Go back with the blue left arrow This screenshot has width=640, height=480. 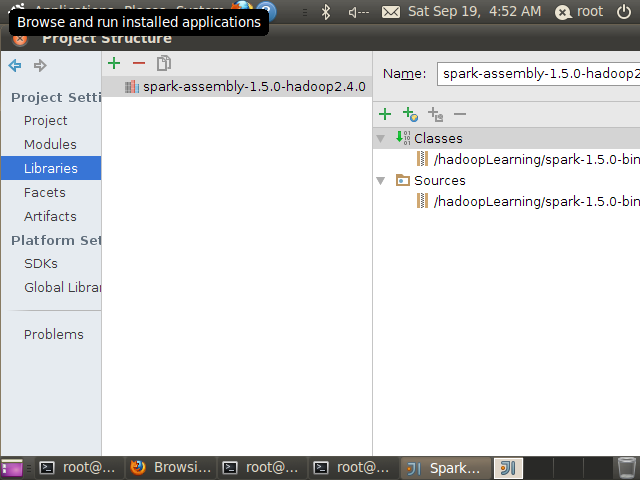15,65
